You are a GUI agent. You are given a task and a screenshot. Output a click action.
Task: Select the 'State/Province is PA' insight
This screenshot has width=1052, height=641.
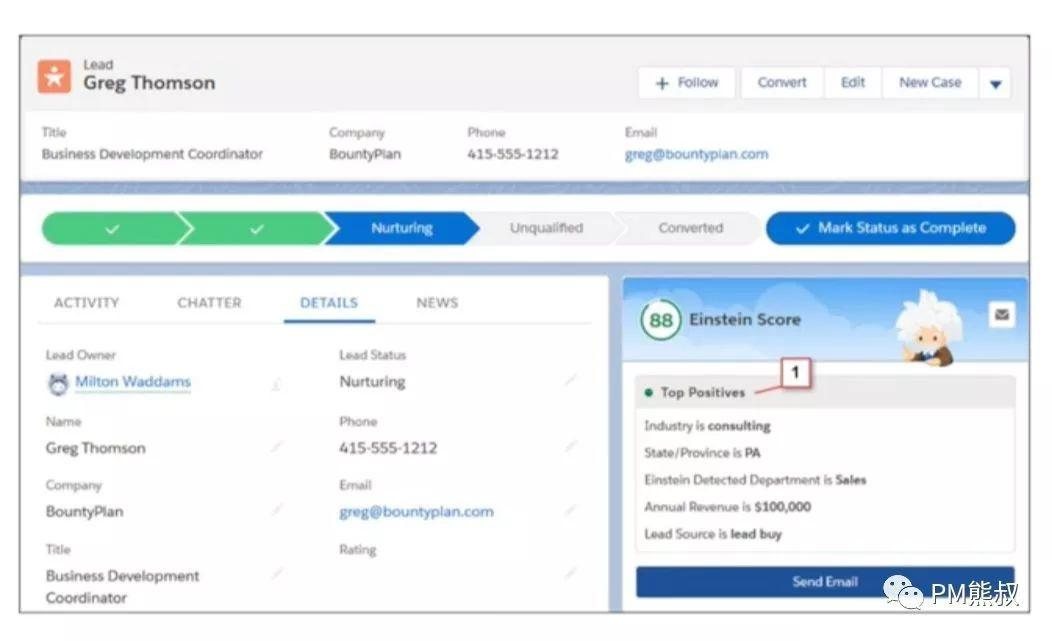pos(702,452)
